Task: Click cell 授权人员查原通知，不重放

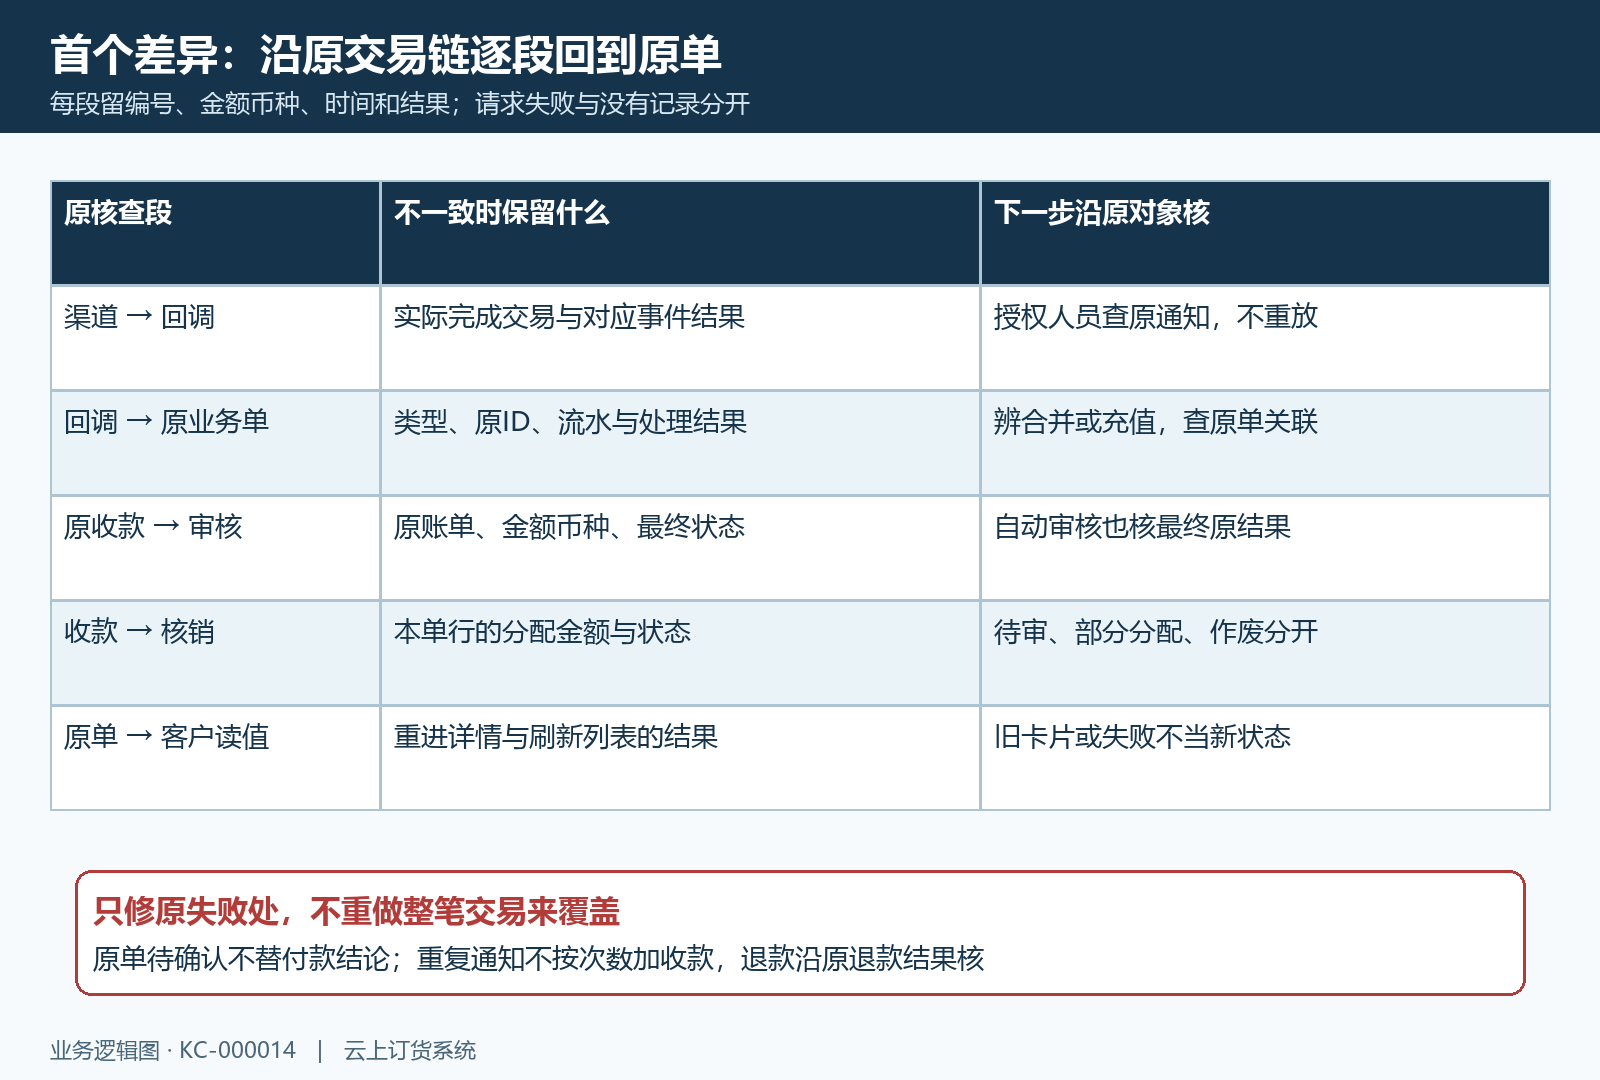Action: click(x=1265, y=338)
